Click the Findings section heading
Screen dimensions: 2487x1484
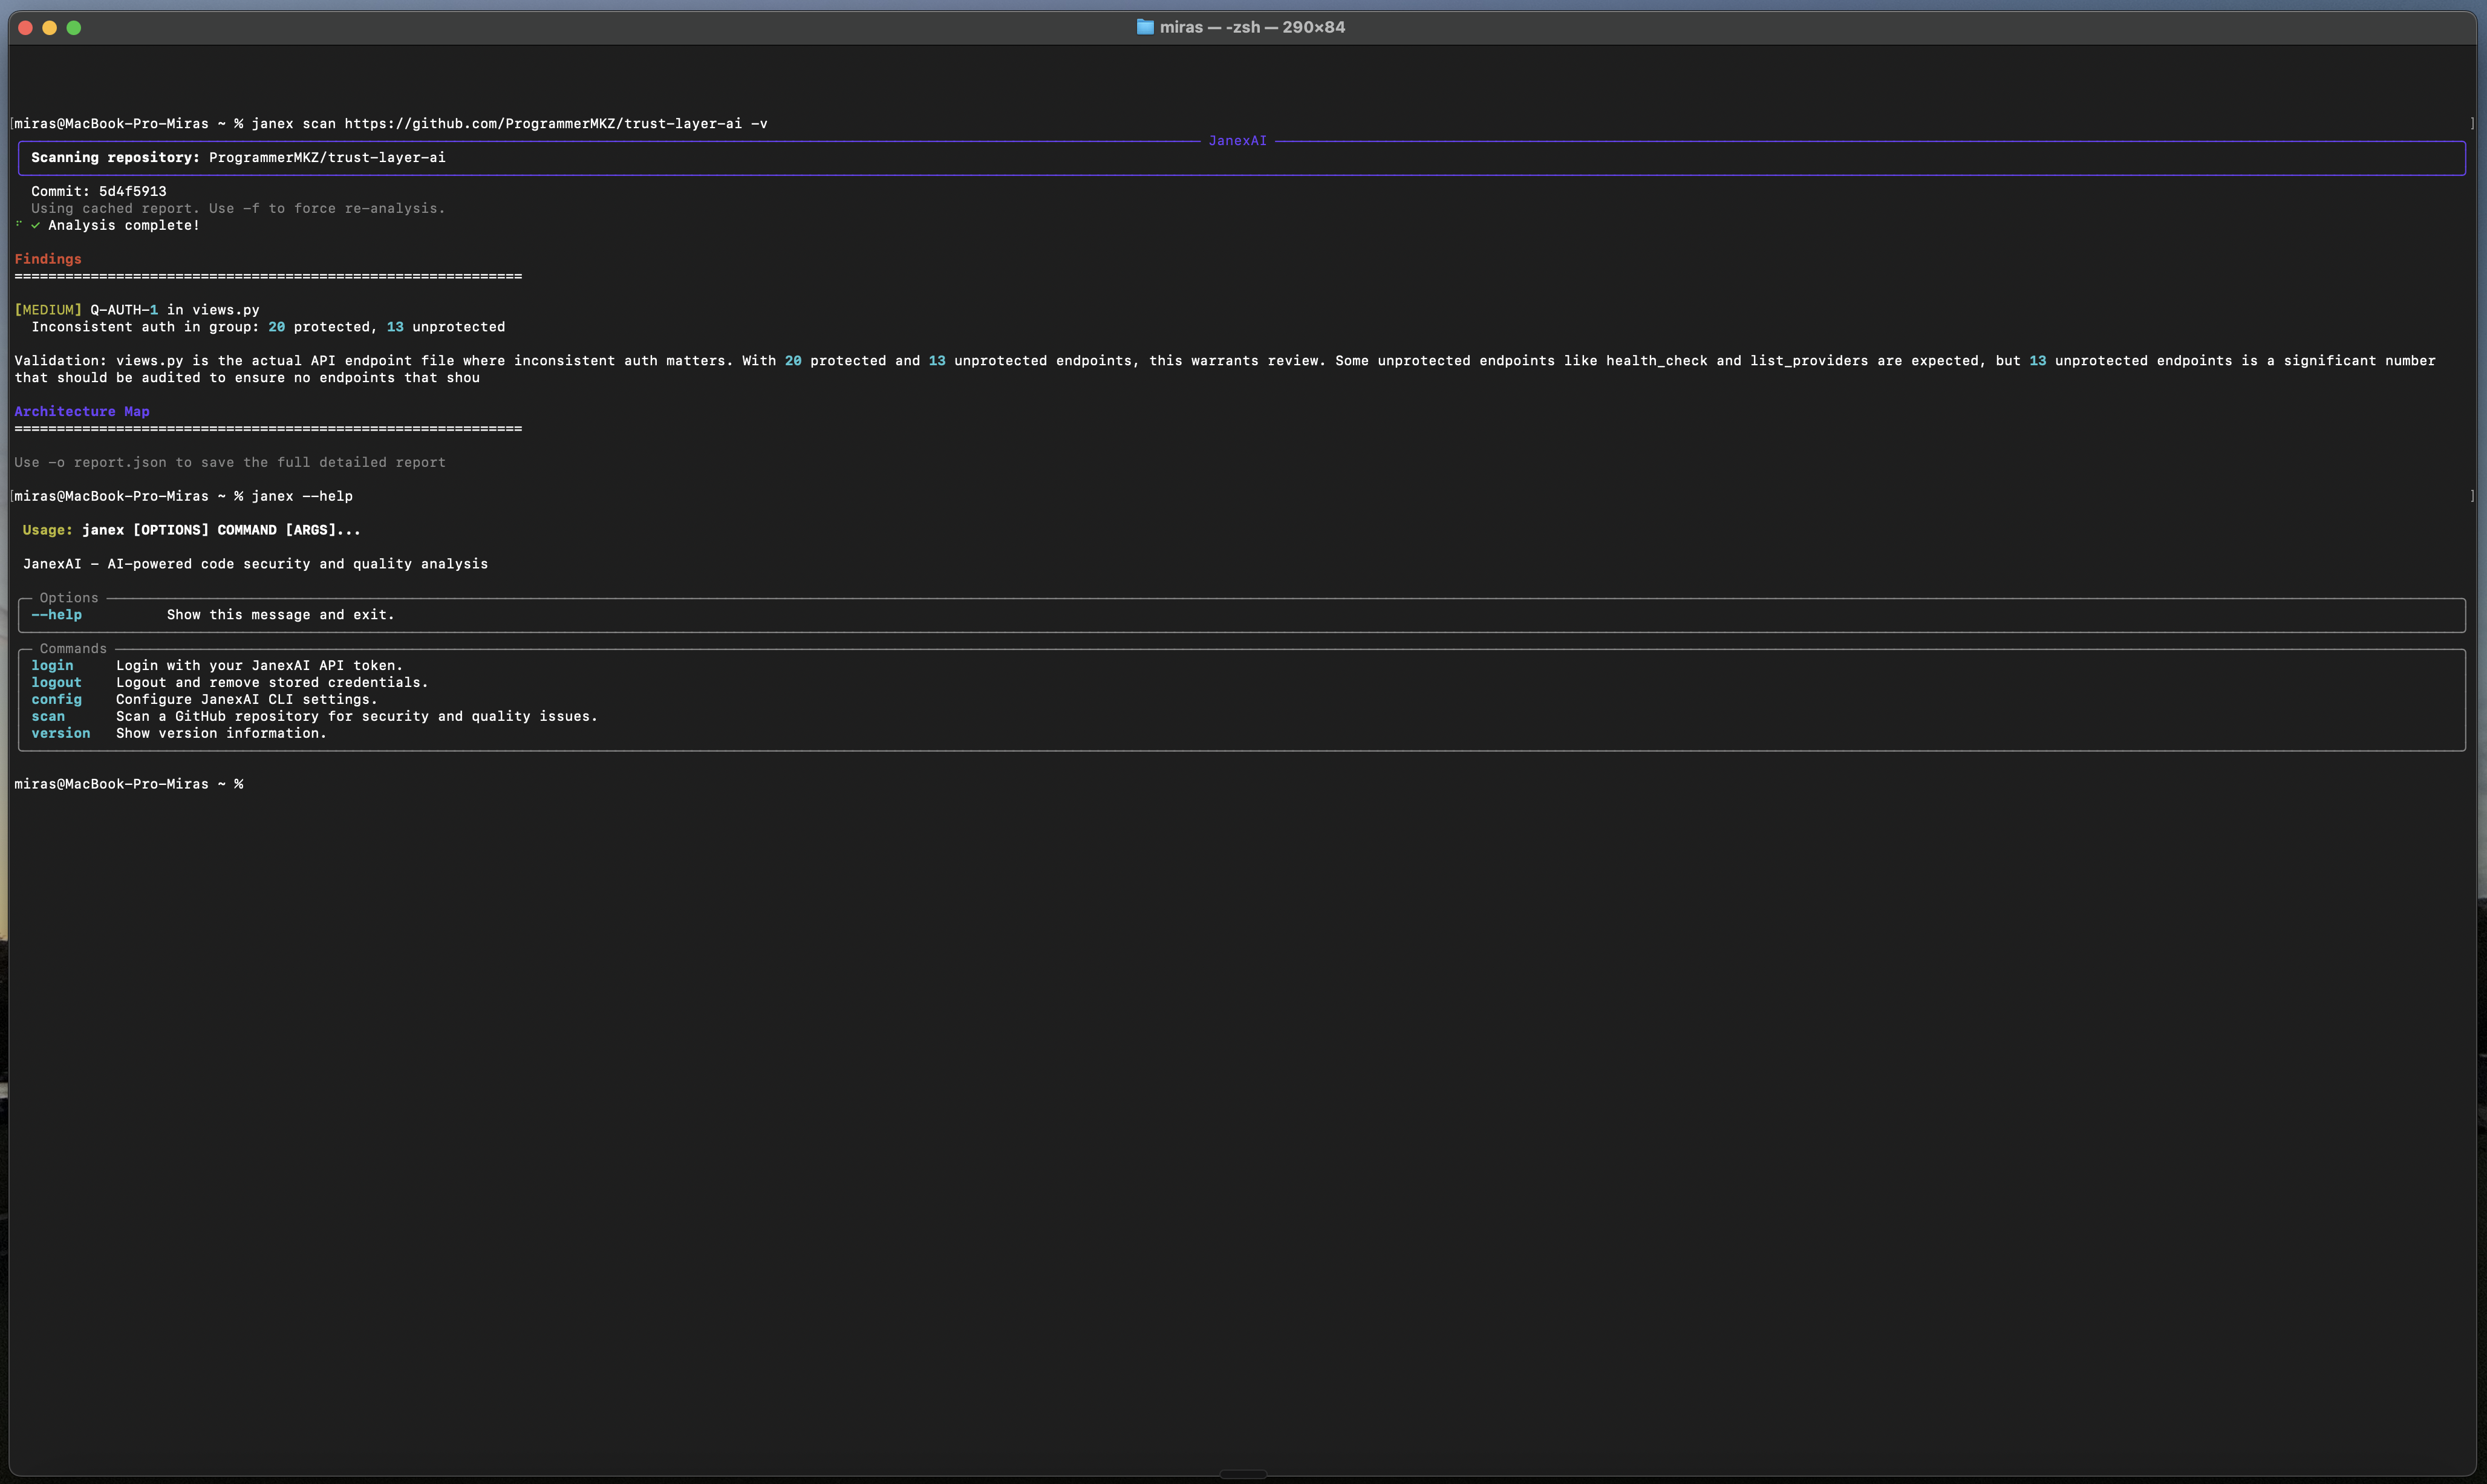tap(48, 259)
